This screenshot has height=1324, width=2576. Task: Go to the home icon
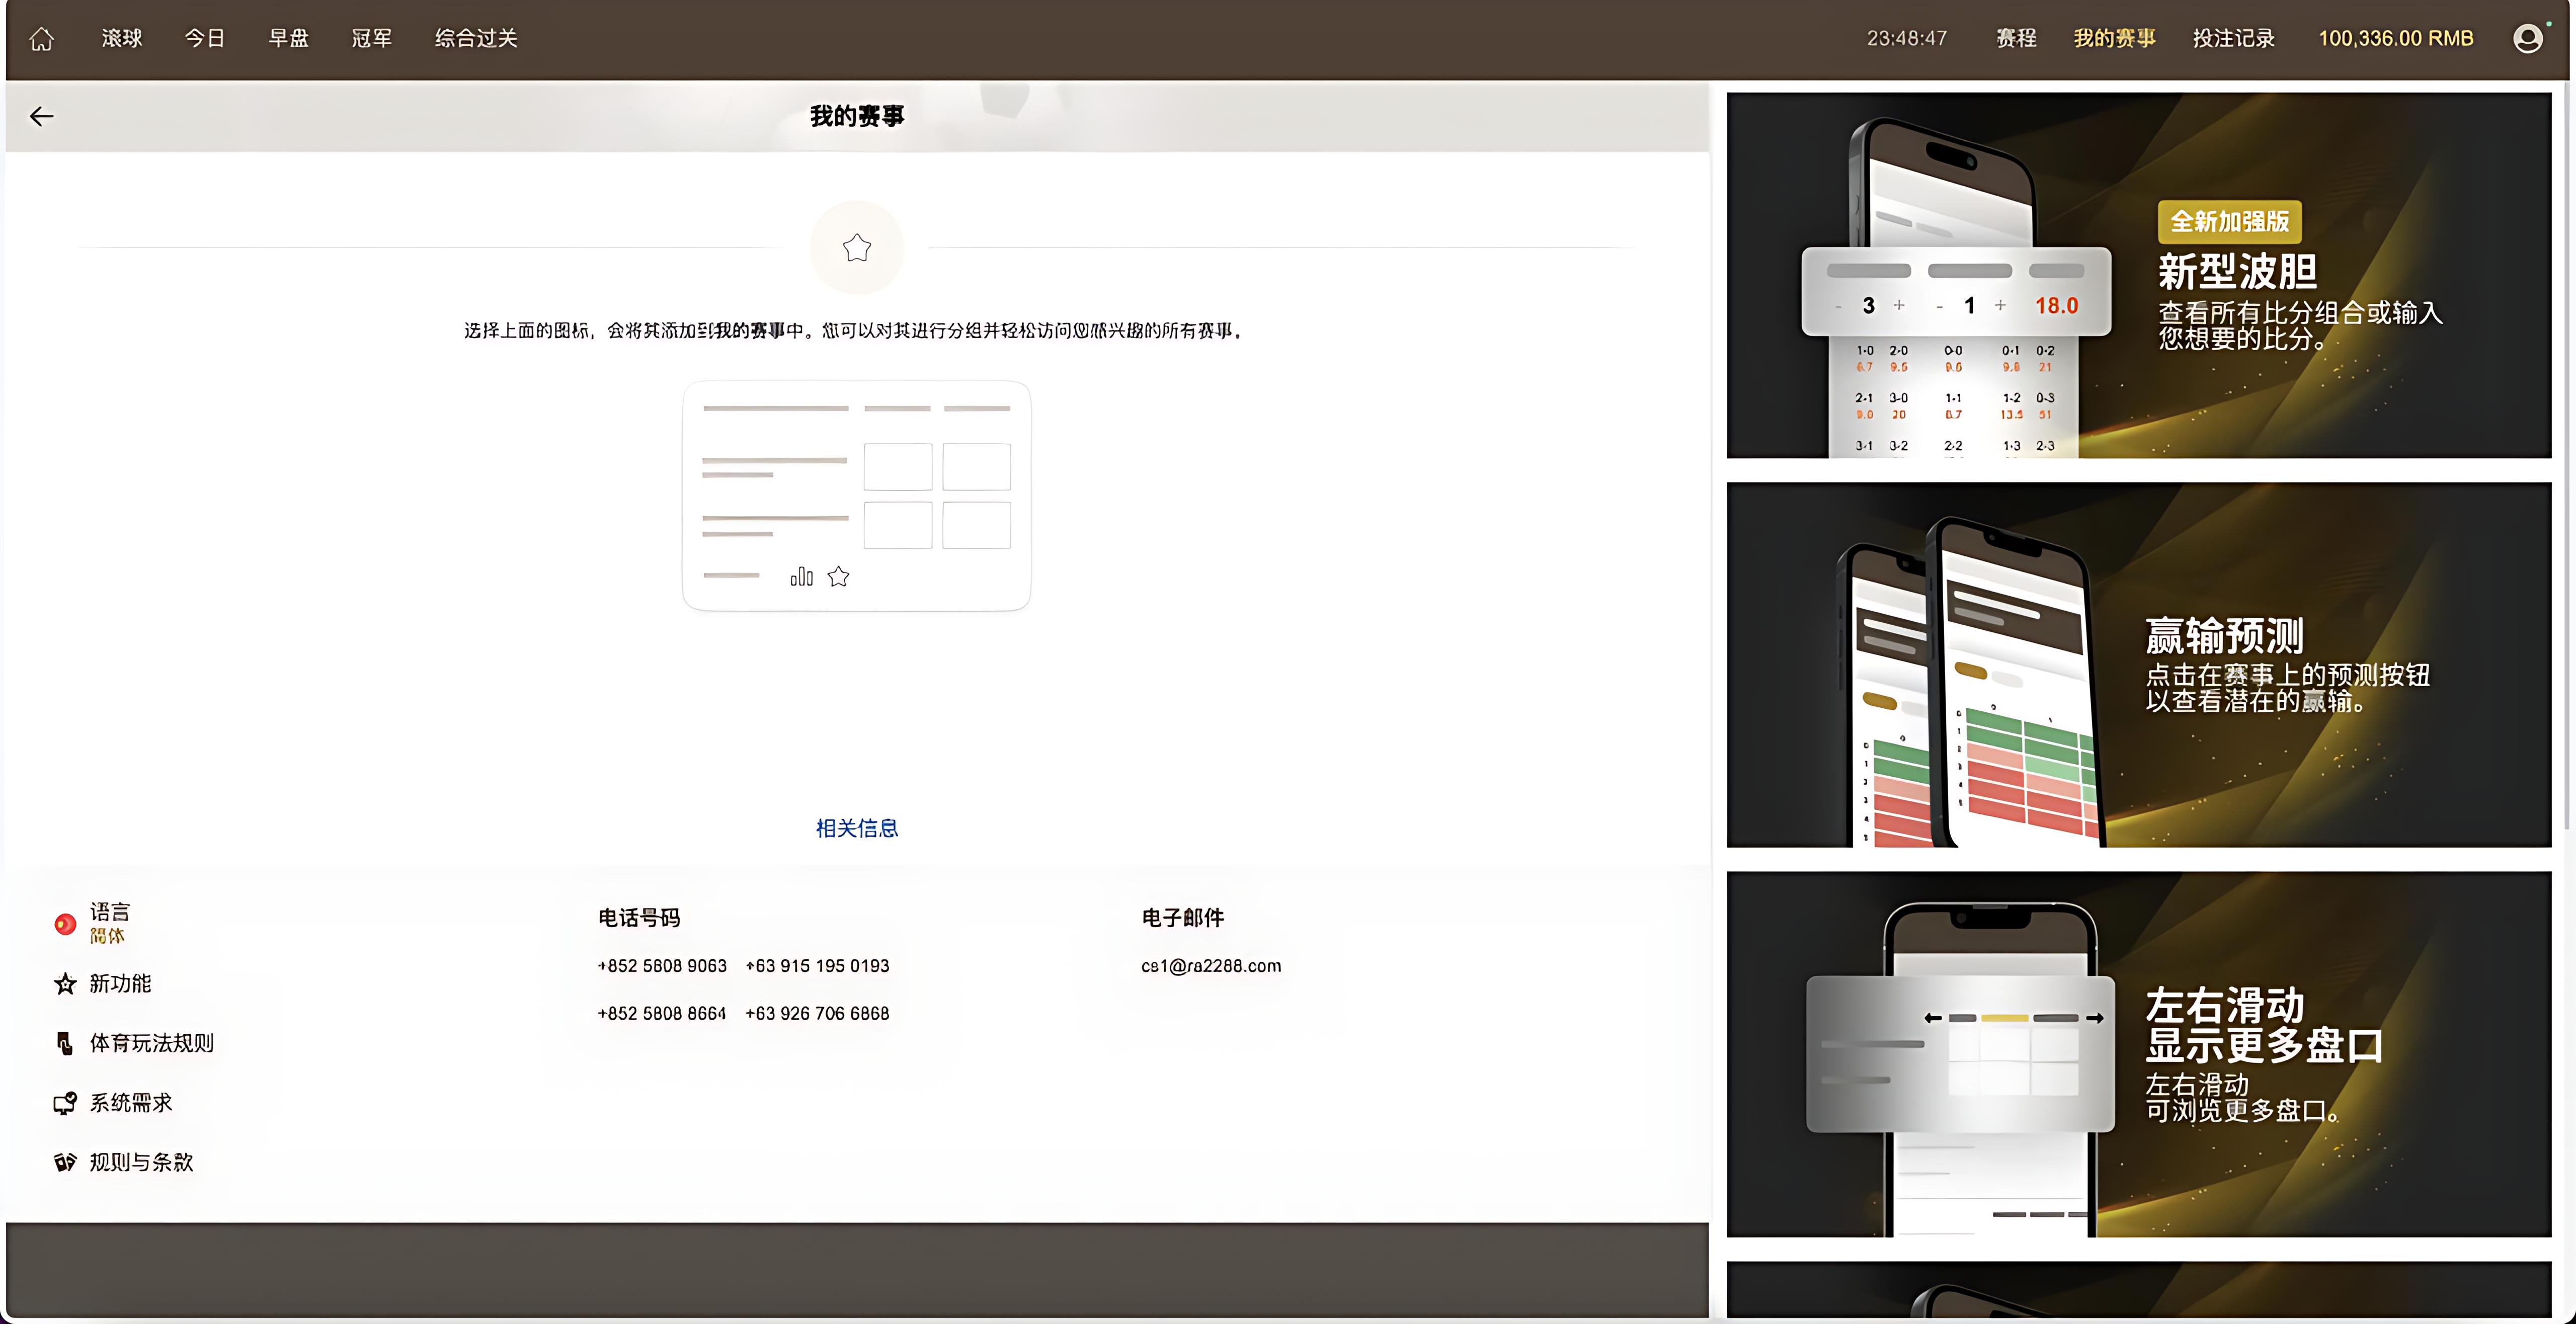(41, 39)
